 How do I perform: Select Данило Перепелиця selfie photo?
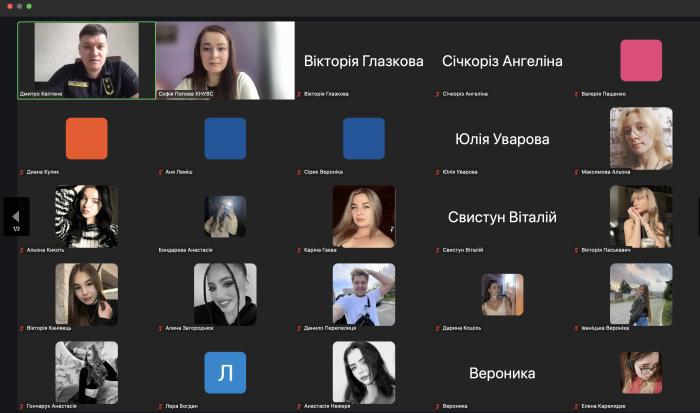pyautogui.click(x=364, y=294)
